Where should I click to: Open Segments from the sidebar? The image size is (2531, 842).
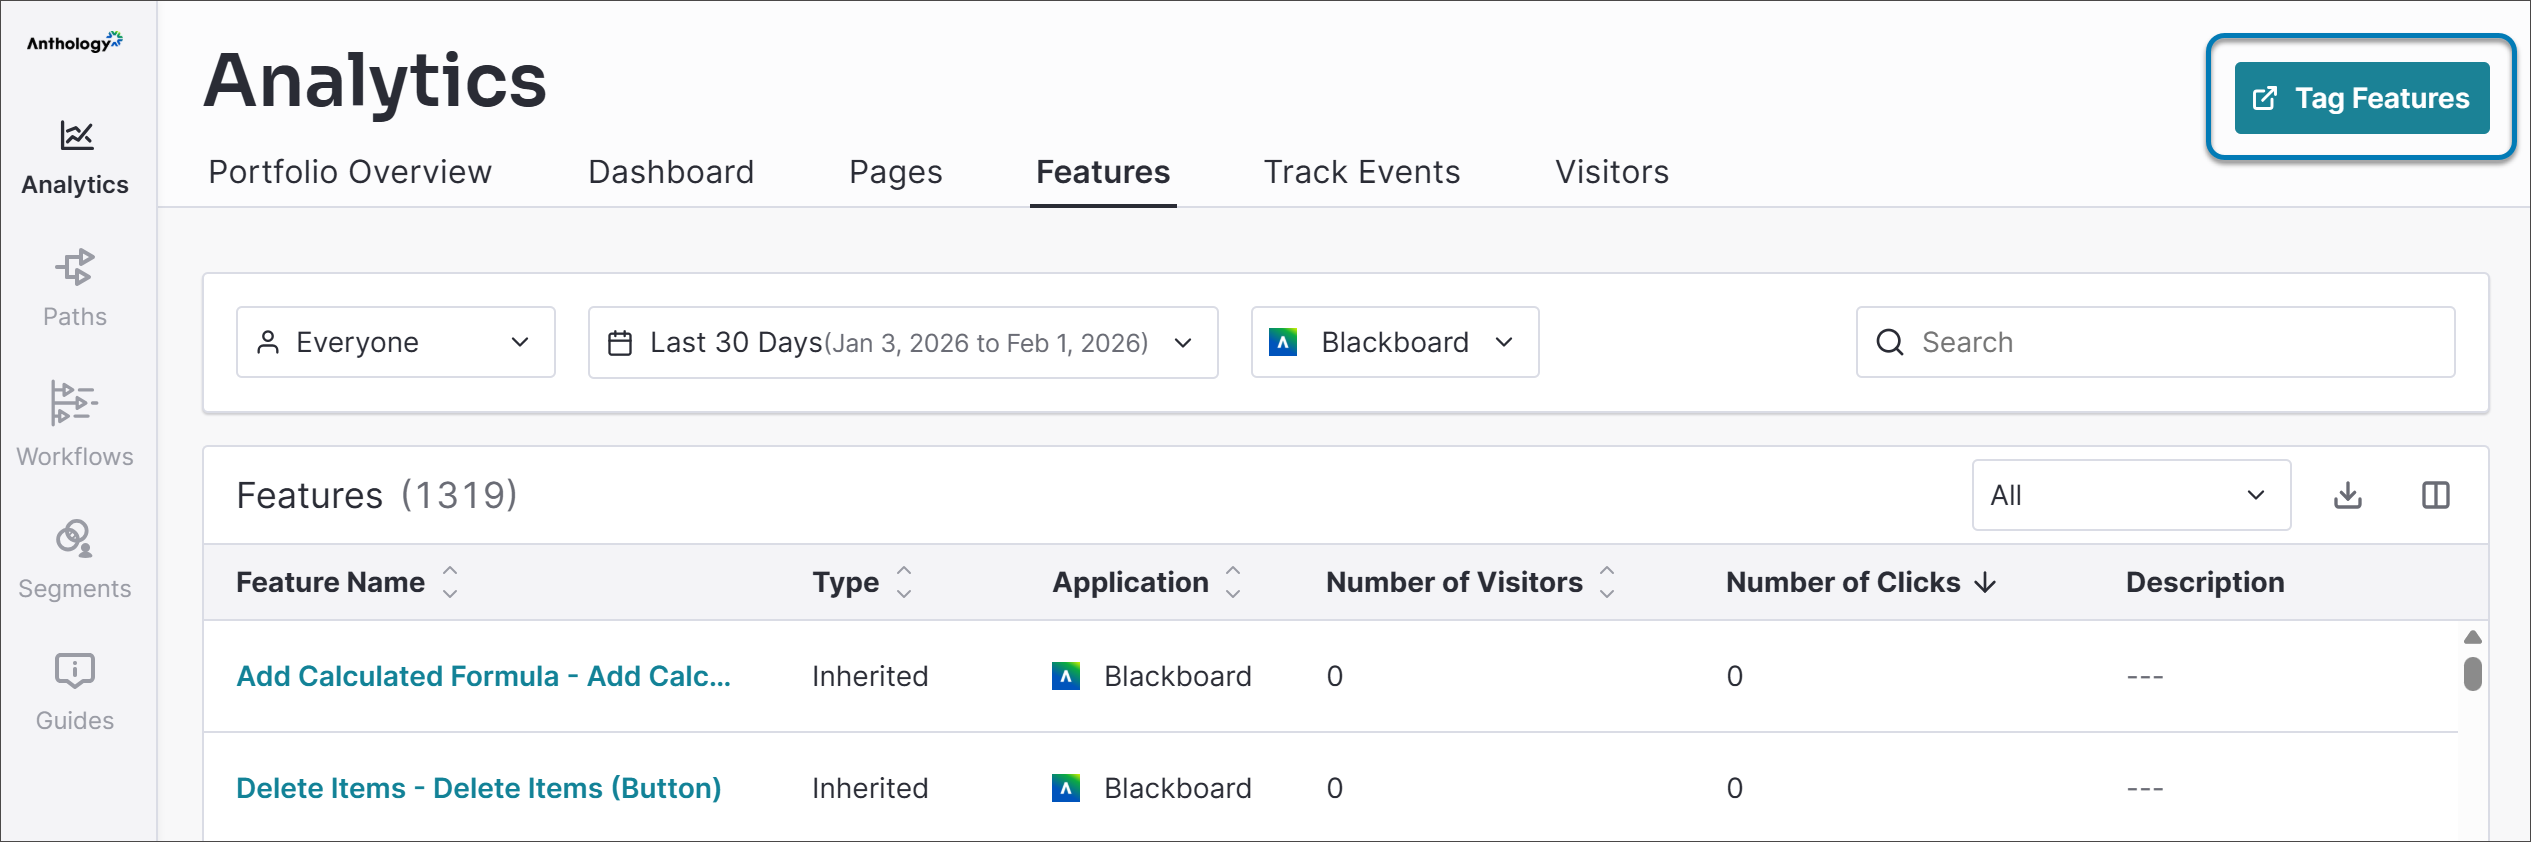coord(75,559)
